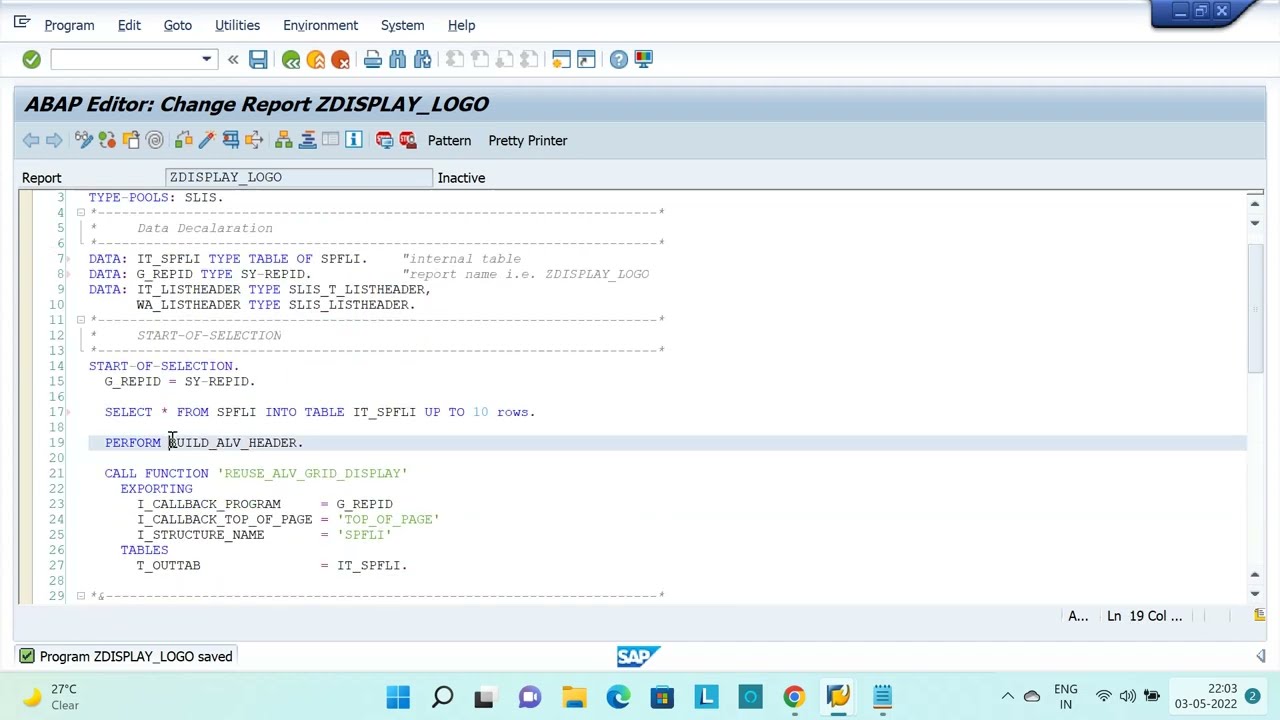Click 'REUSE_ALV_GRID_DISPLAY' function name text

pos(312,474)
